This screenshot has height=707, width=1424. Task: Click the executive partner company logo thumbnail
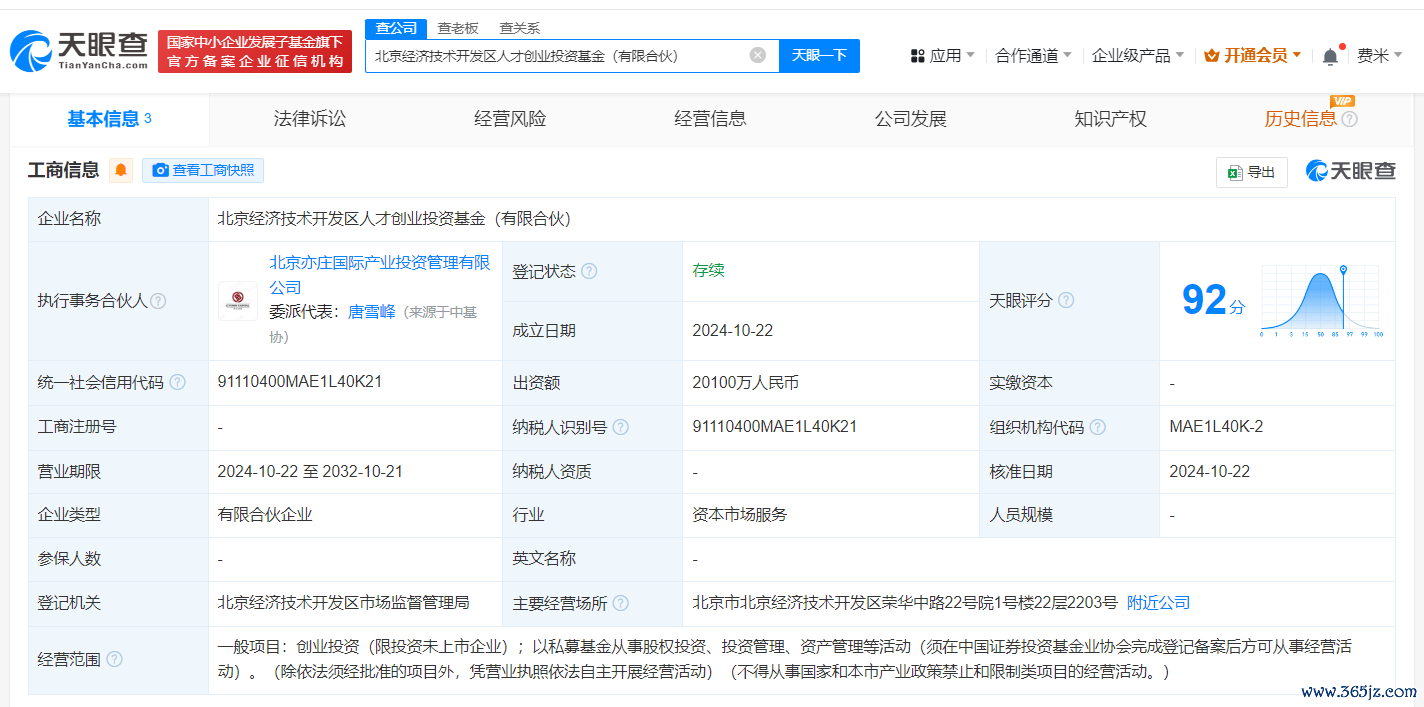tap(237, 300)
